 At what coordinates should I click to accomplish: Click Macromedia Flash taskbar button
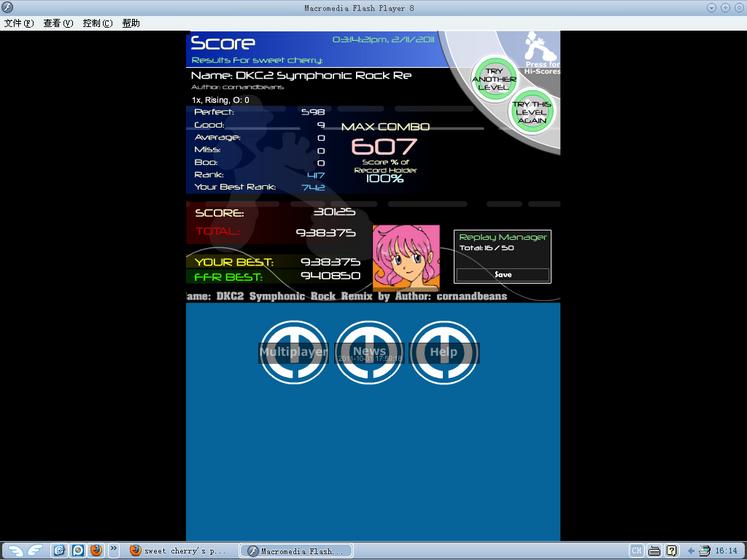pyautogui.click(x=297, y=550)
